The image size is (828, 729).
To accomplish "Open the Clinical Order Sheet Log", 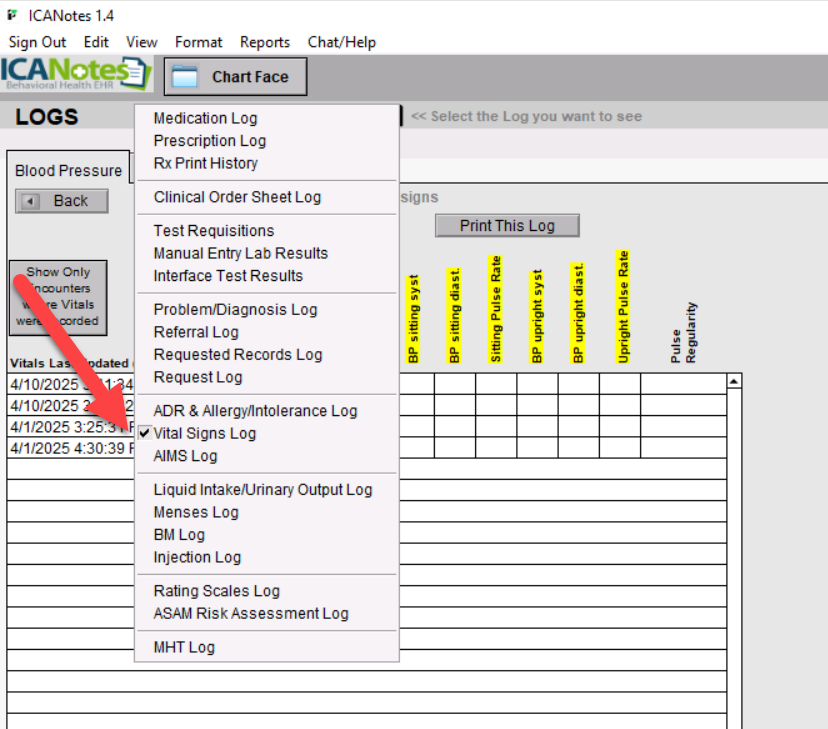I will pyautogui.click(x=237, y=197).
